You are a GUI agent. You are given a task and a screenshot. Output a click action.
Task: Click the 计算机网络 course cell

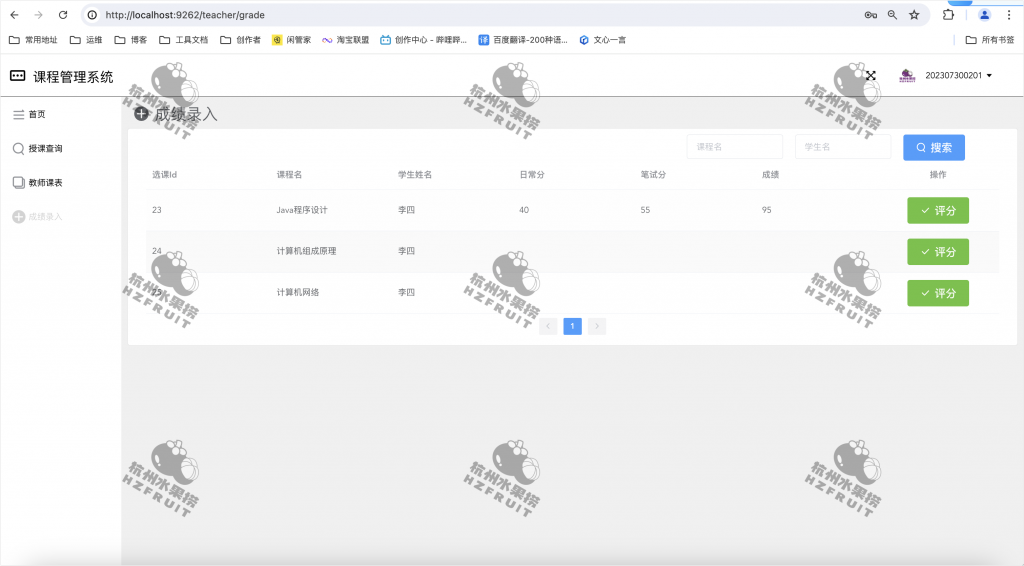pyautogui.click(x=298, y=292)
